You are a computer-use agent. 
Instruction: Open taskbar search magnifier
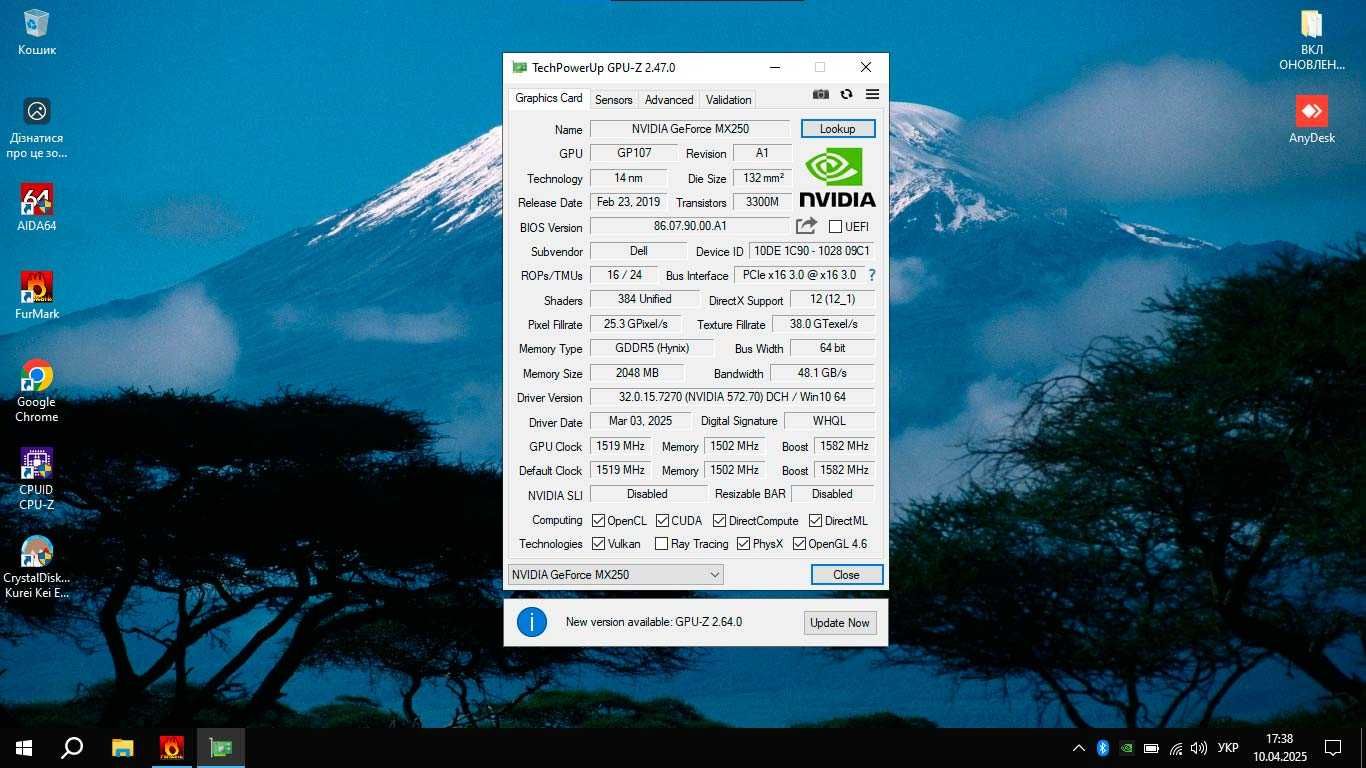coord(72,747)
